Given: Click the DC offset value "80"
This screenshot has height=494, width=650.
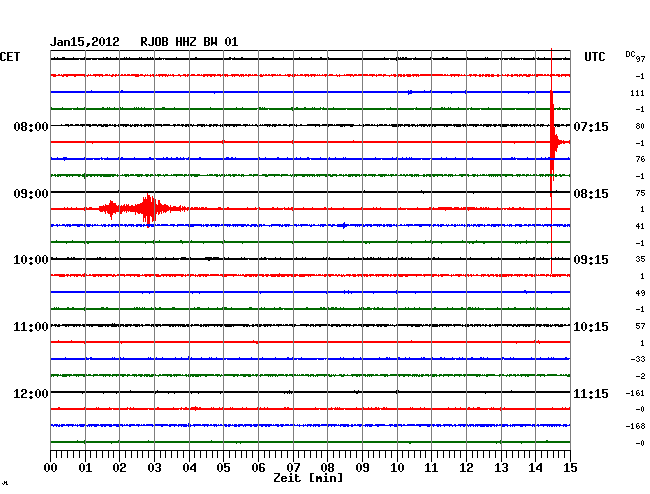Looking at the screenshot, I should pyautogui.click(x=640, y=126).
